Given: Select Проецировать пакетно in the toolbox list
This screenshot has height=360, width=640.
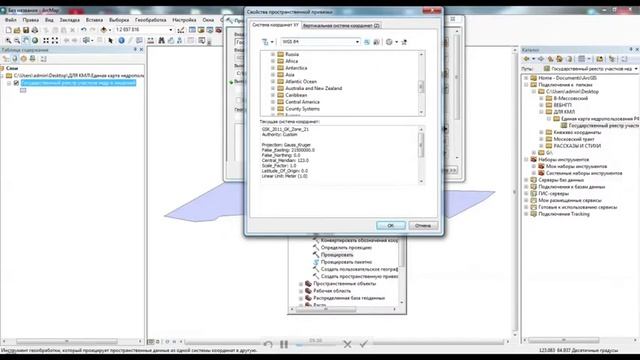Looking at the screenshot, I should (346, 262).
